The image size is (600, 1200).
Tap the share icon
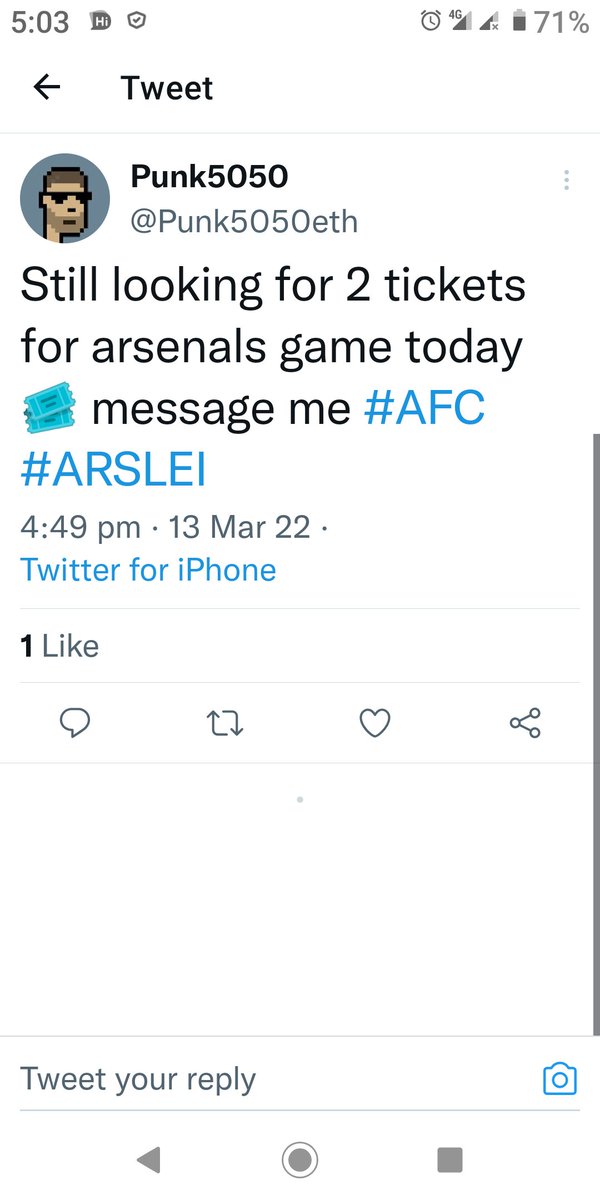tap(525, 722)
